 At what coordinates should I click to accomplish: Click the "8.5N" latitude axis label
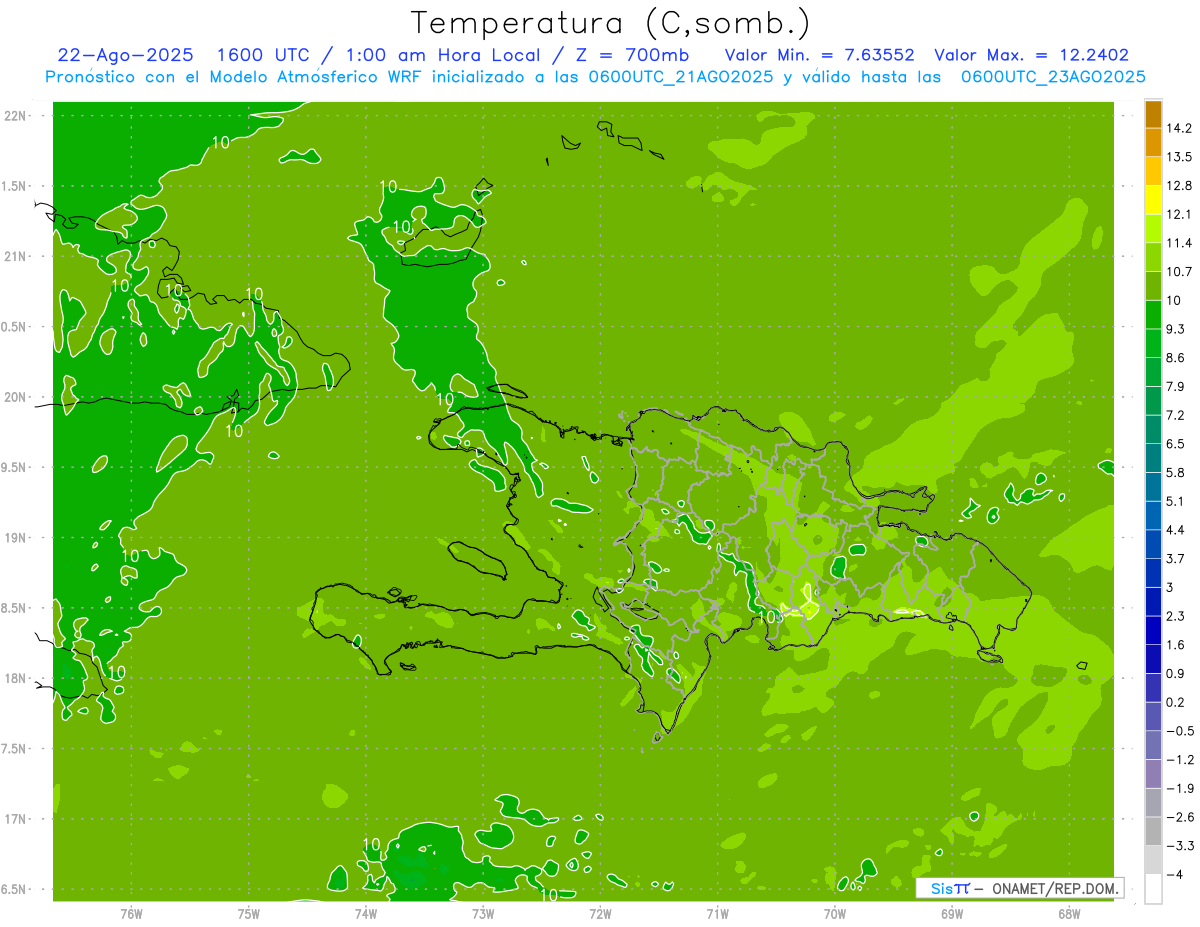click(x=14, y=608)
